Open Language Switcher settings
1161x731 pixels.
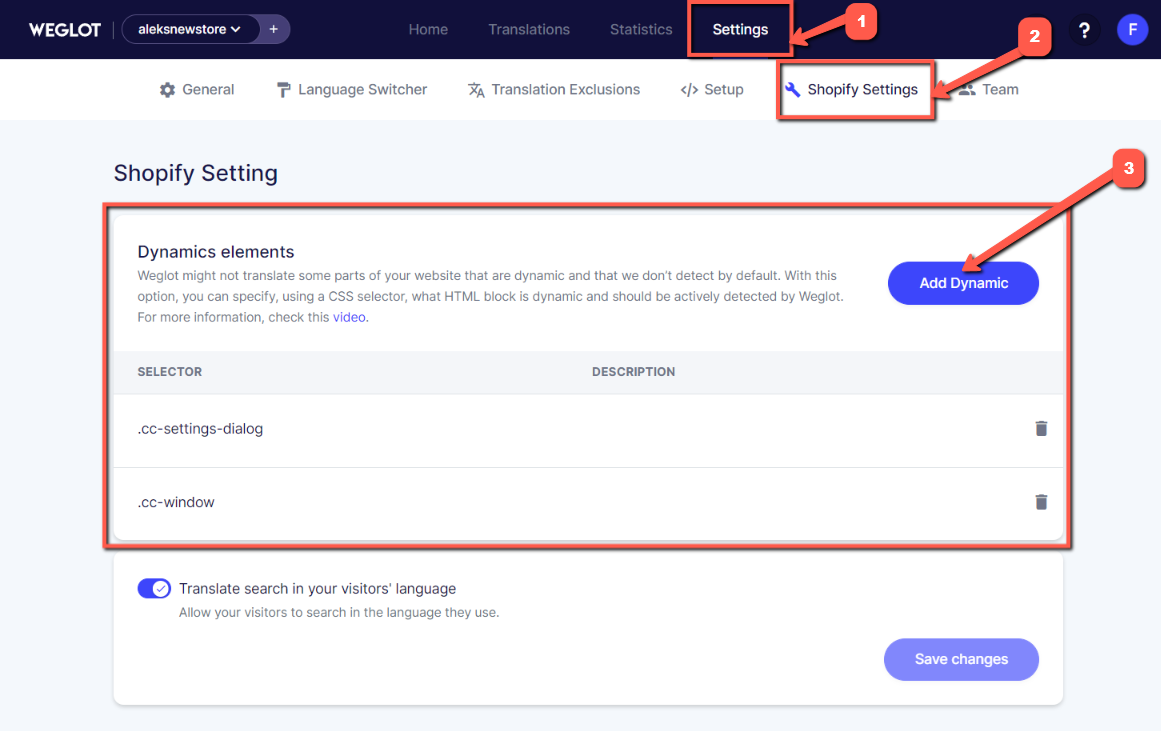coord(352,90)
